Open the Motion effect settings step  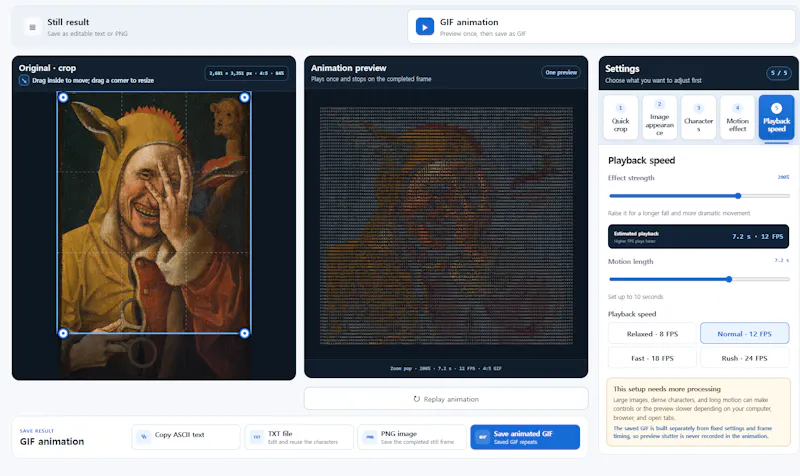(x=737, y=117)
